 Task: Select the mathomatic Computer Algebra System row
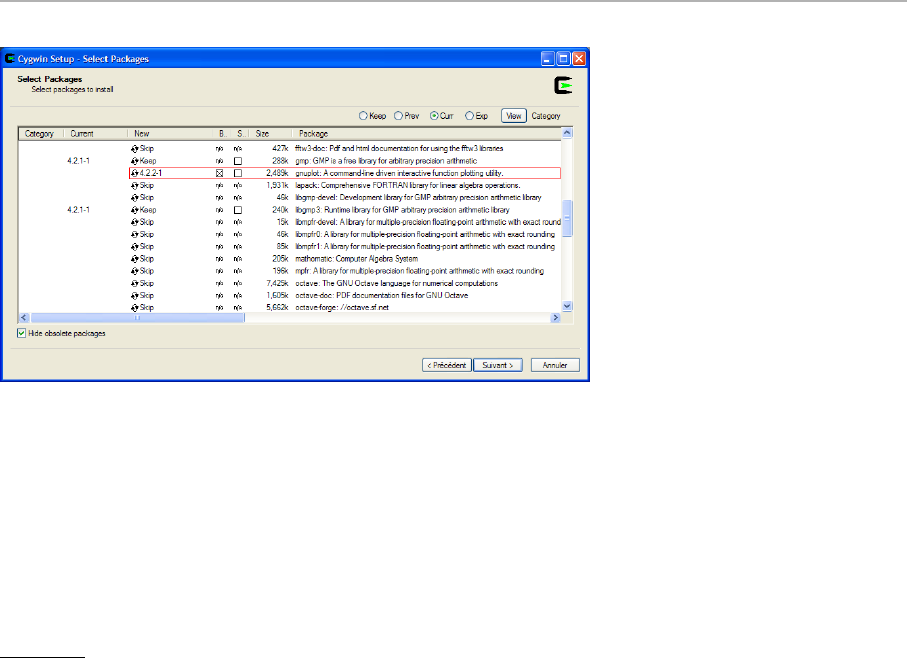click(x=356, y=259)
